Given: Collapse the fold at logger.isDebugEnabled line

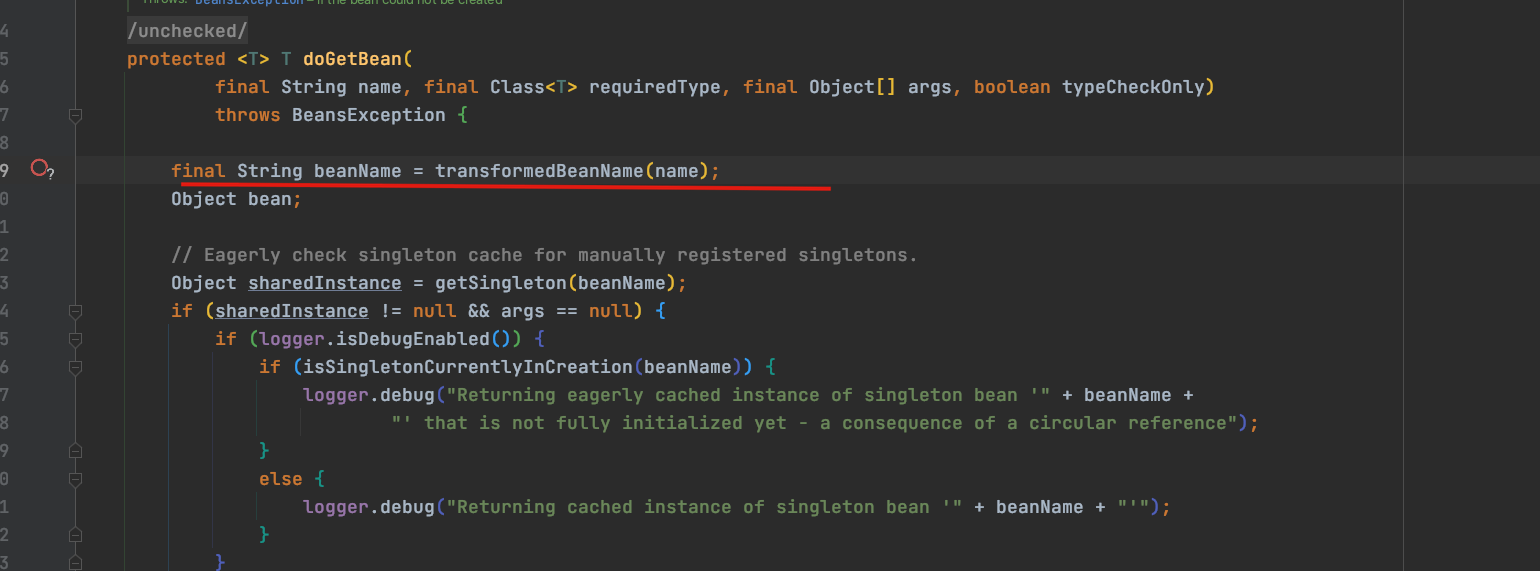Looking at the screenshot, I should pyautogui.click(x=74, y=340).
